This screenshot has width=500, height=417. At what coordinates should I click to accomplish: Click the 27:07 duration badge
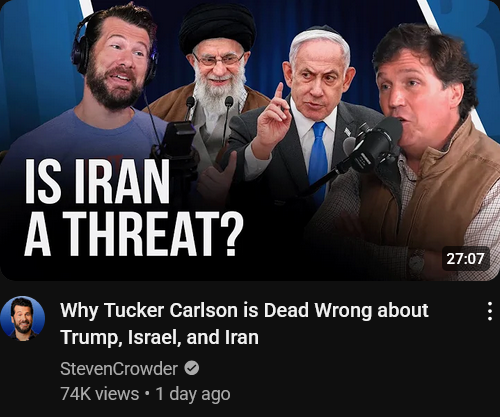coord(465,259)
